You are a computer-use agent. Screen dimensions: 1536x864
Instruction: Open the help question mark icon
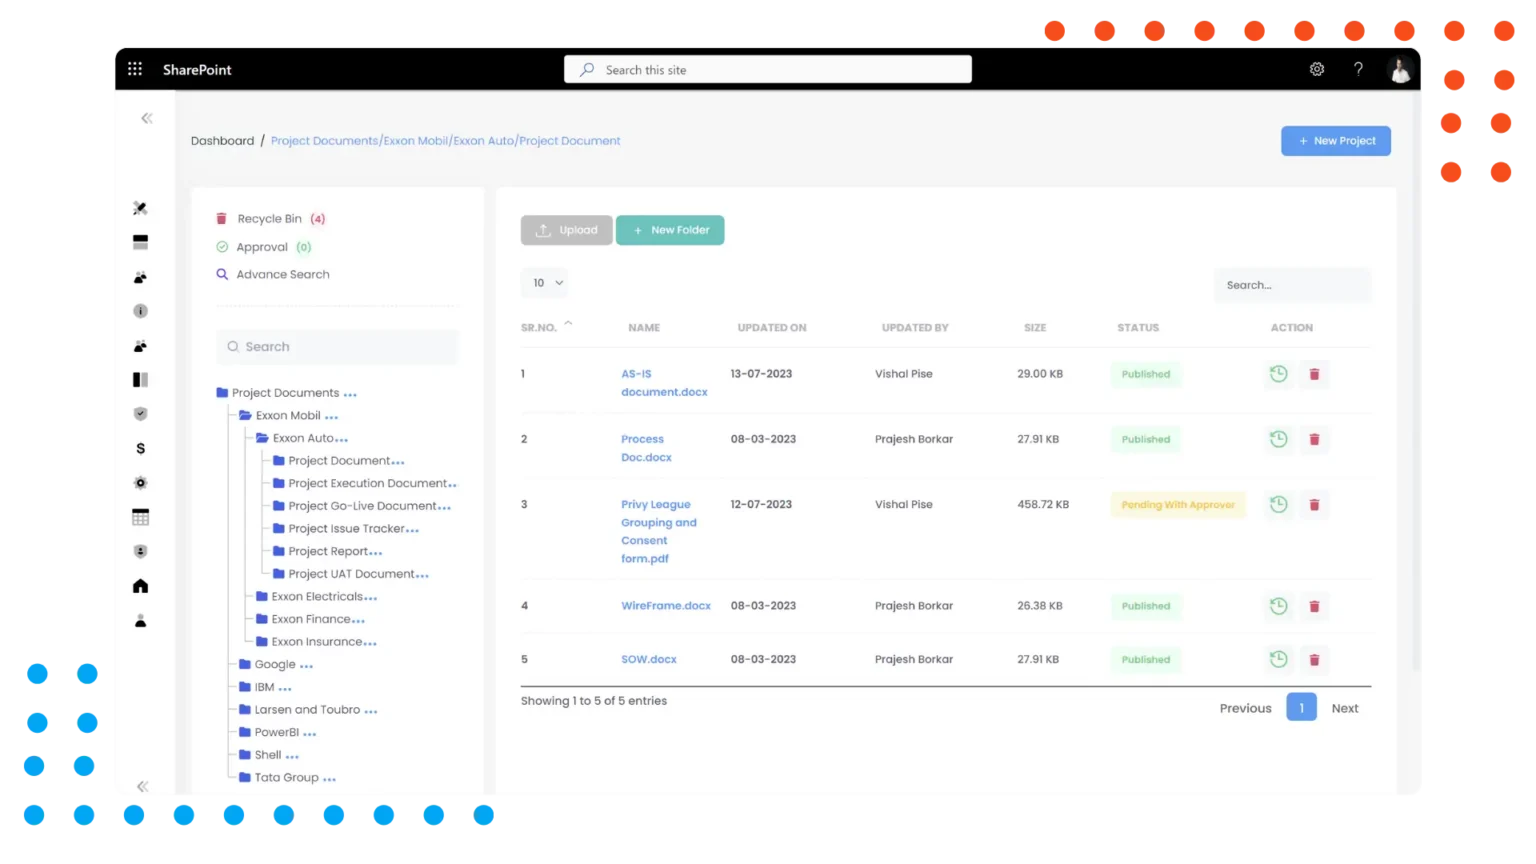[1358, 69]
